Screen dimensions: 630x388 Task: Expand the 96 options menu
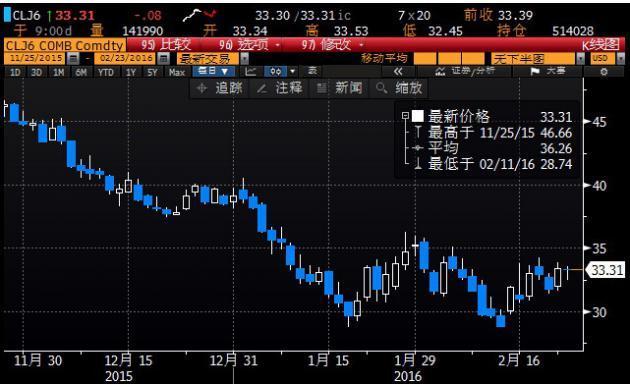[x=250, y=45]
